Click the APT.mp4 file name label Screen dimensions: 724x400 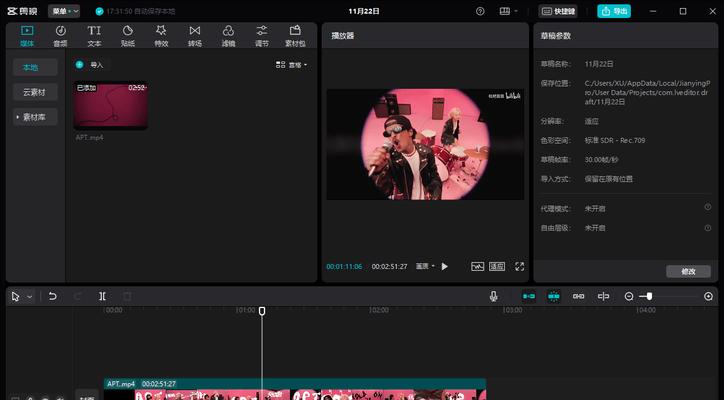[x=90, y=138]
